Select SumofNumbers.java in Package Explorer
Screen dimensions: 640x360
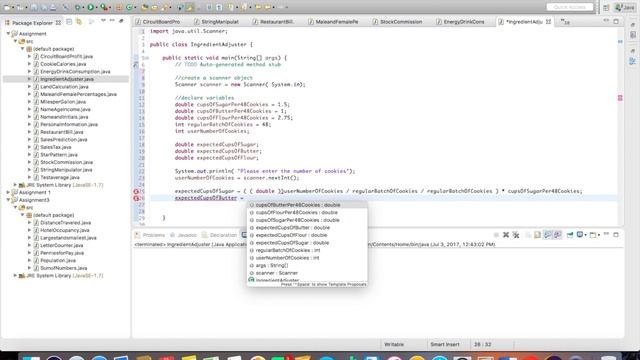pos(63,268)
